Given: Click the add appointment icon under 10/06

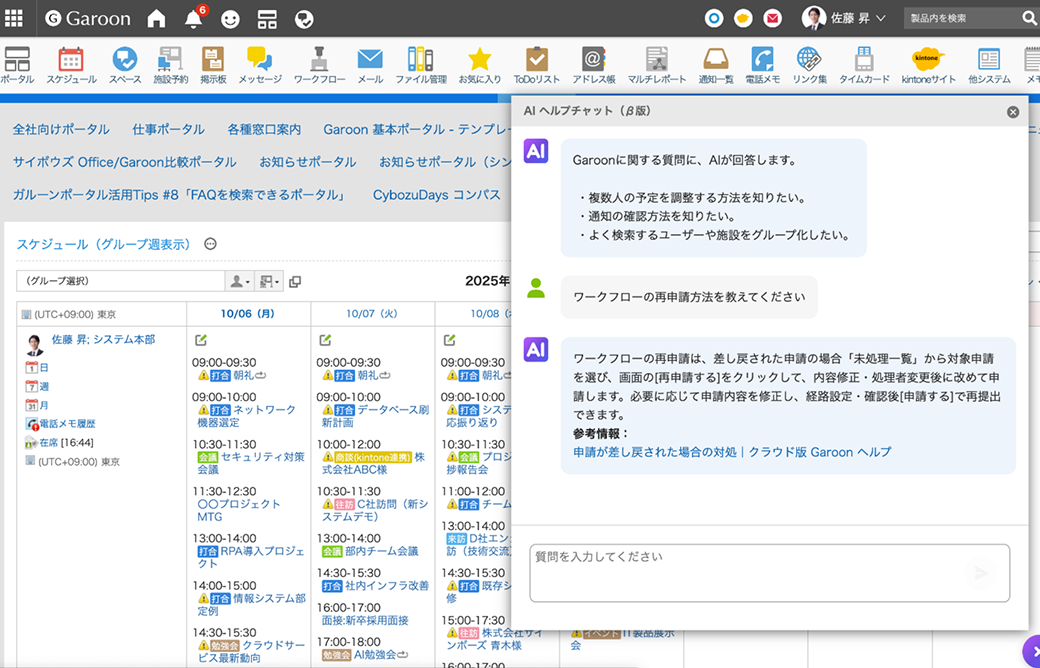Looking at the screenshot, I should [x=201, y=340].
